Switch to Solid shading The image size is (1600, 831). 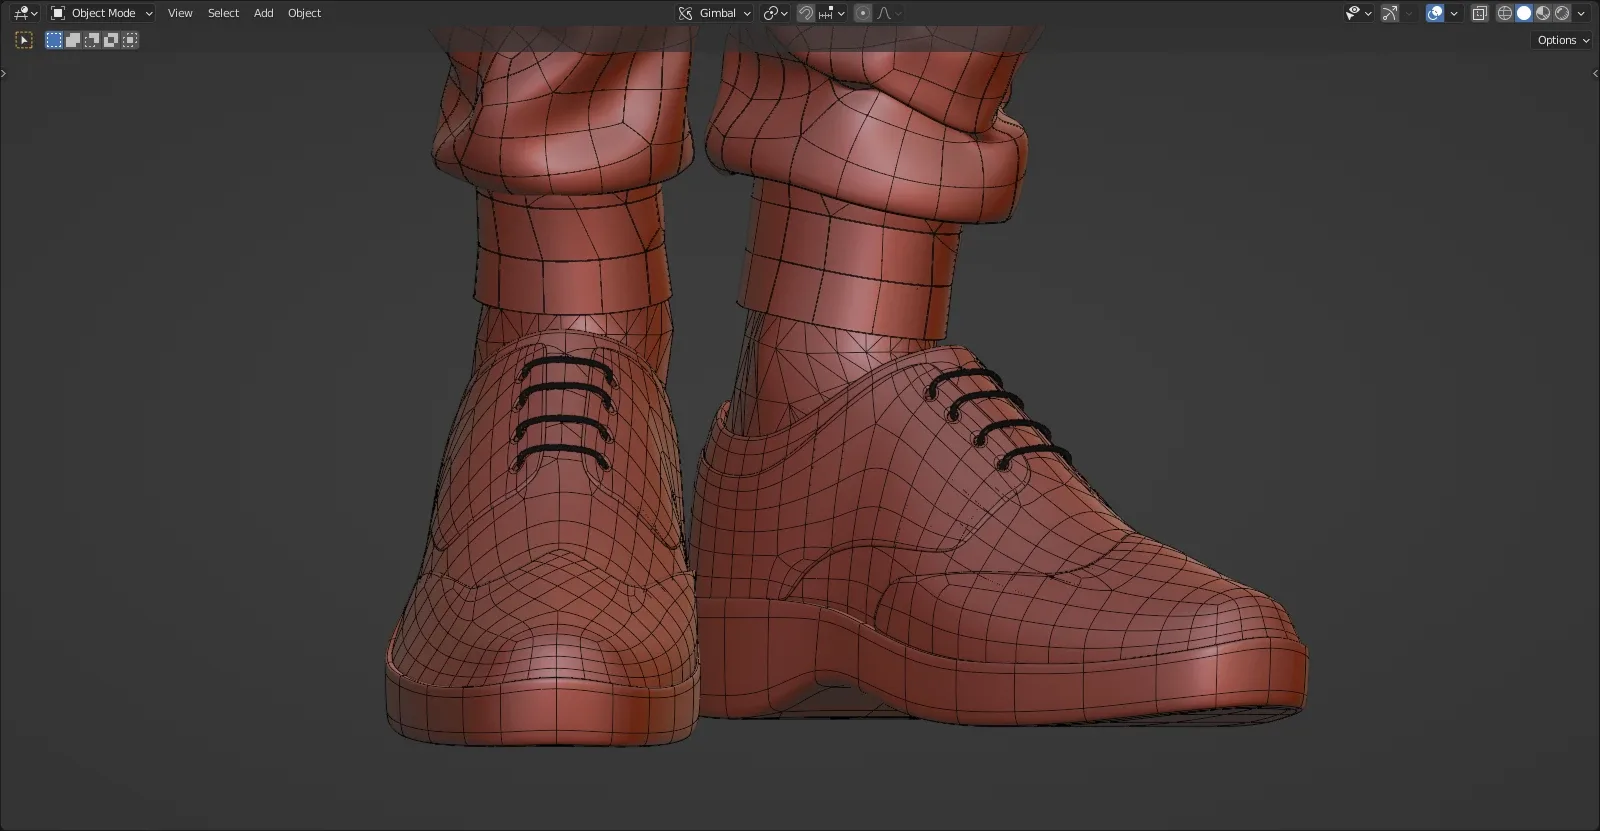[1524, 13]
